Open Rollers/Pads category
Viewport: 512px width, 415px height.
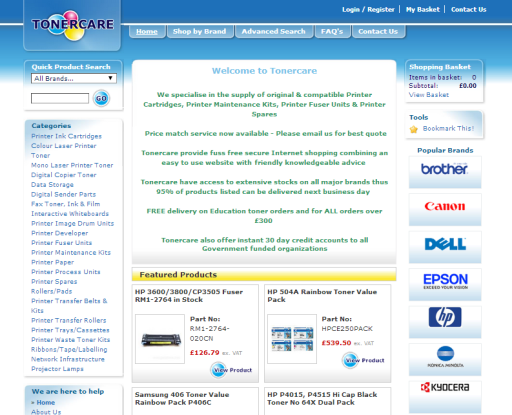(51, 291)
